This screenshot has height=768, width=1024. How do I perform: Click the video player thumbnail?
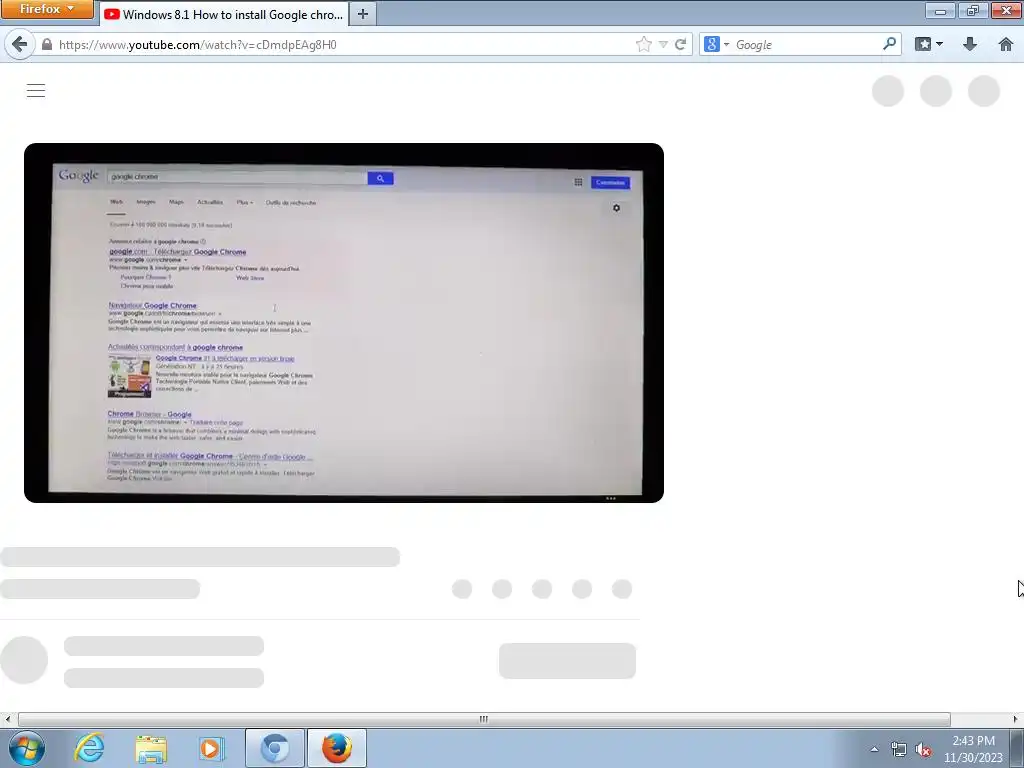(x=344, y=323)
